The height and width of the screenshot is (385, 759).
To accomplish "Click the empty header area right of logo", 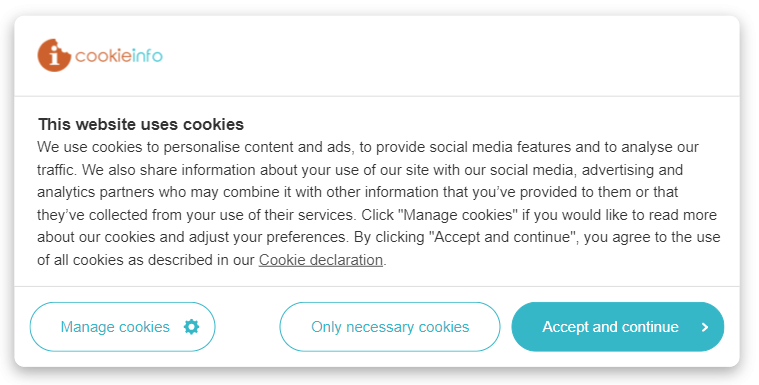I will pos(450,56).
